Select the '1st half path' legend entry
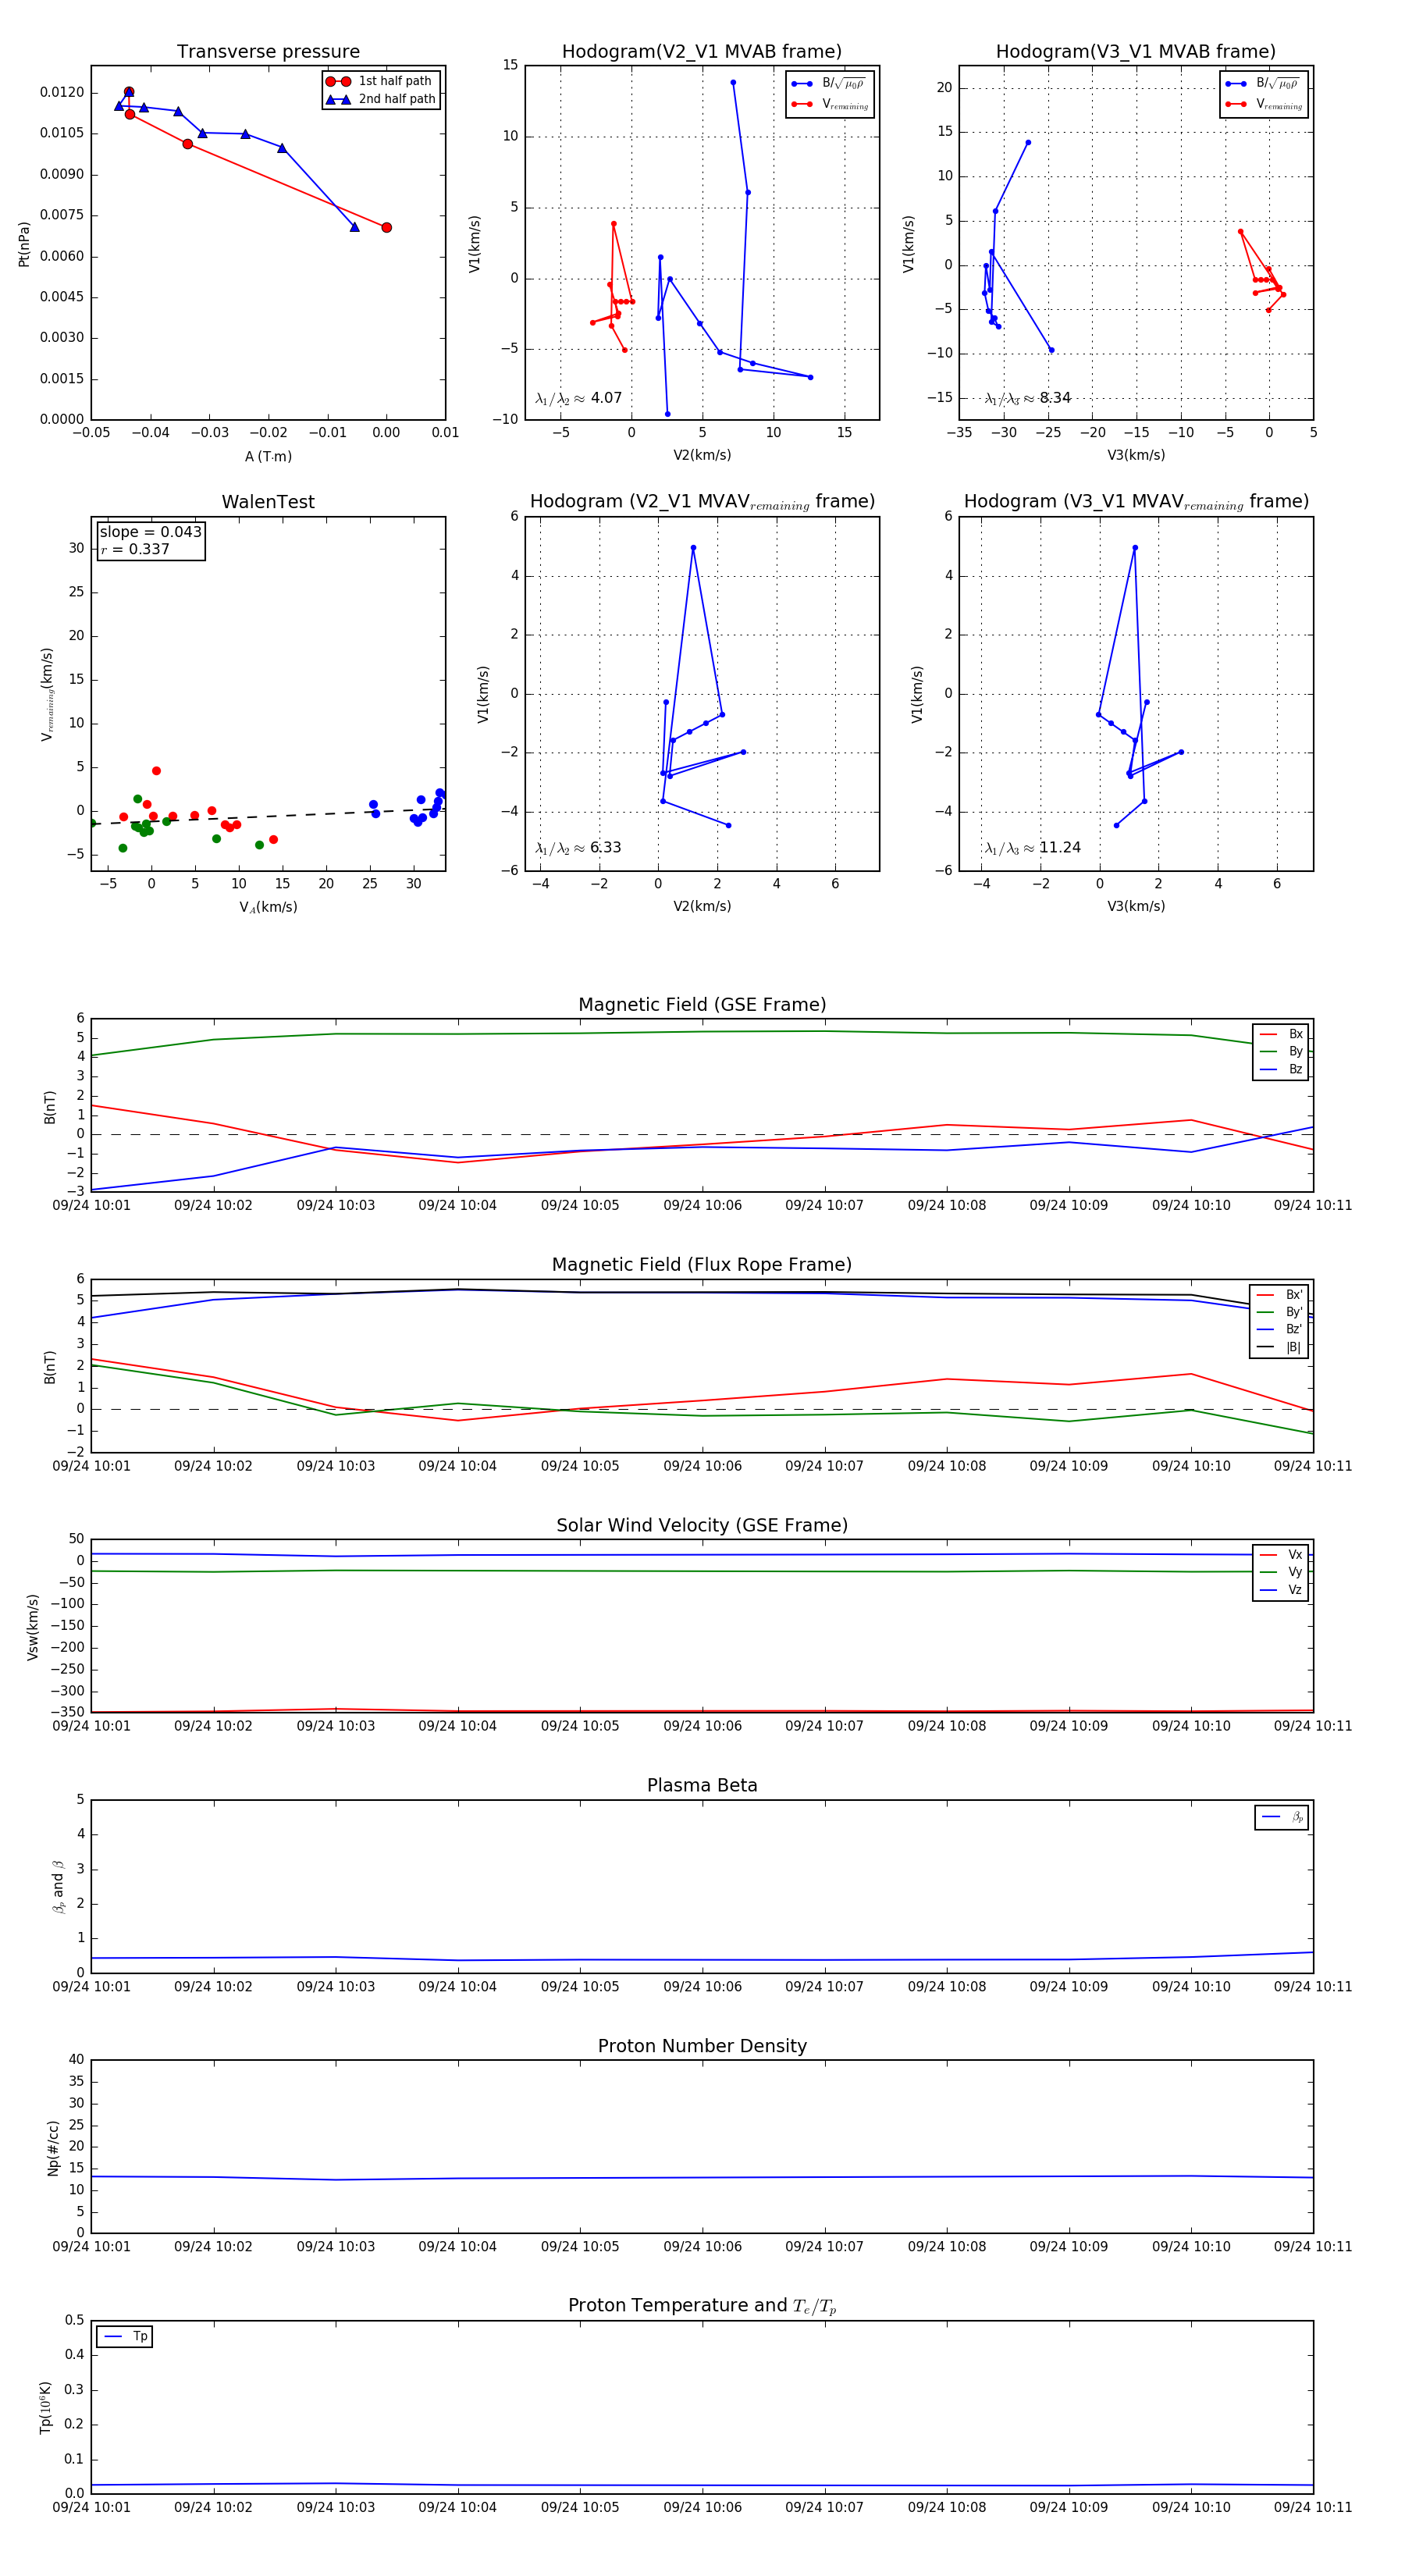The image size is (1405, 2576). (x=380, y=81)
